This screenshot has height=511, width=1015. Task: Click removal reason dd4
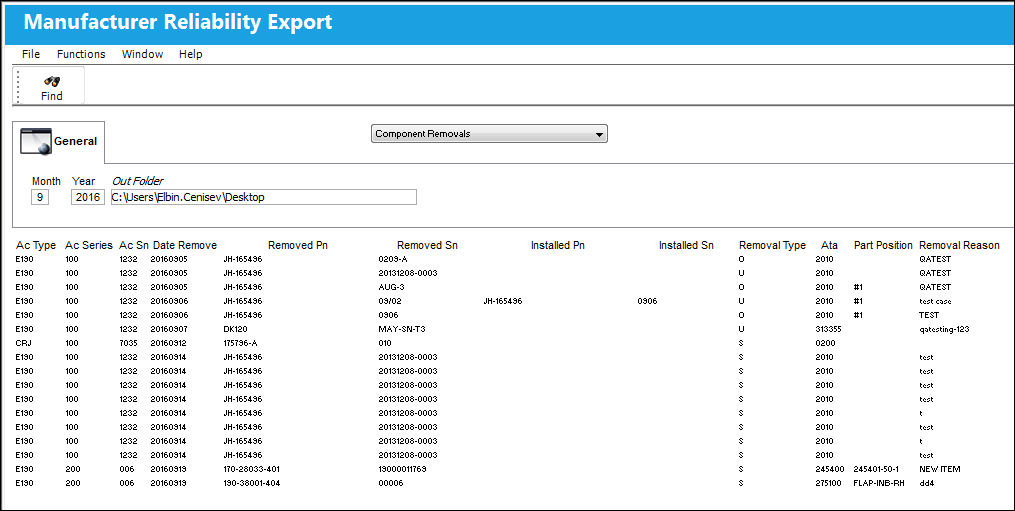pyautogui.click(x=927, y=483)
